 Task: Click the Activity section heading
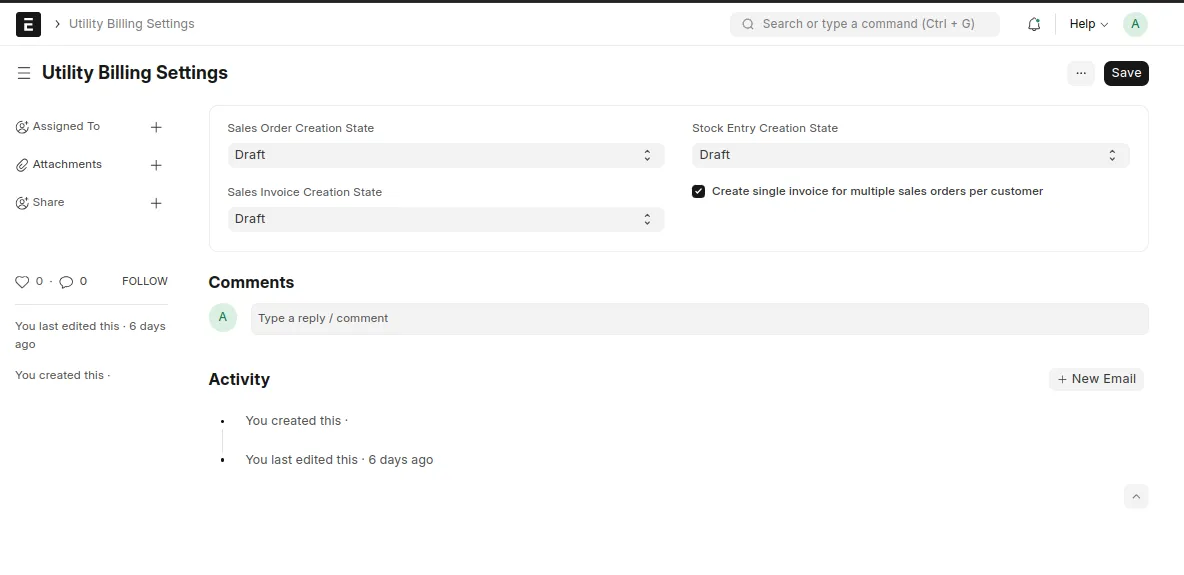239,379
